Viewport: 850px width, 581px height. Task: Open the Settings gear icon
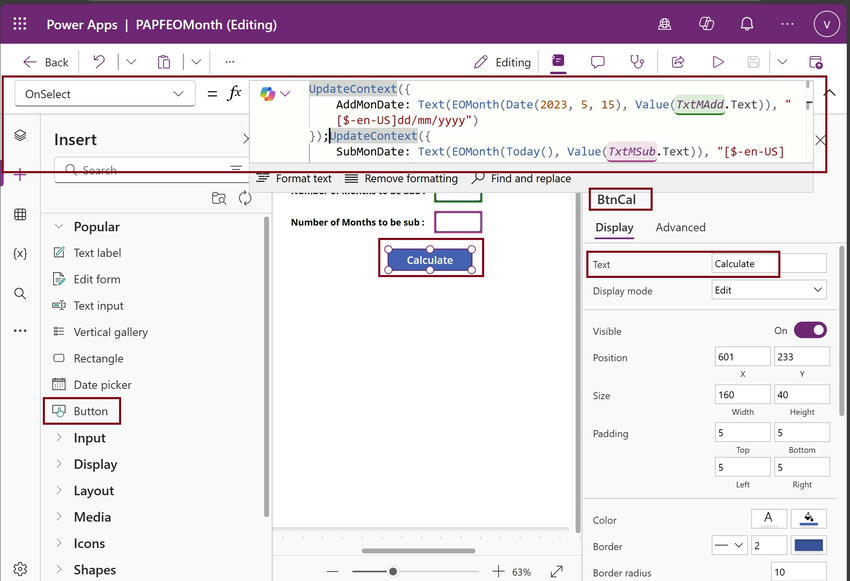pyautogui.click(x=20, y=569)
